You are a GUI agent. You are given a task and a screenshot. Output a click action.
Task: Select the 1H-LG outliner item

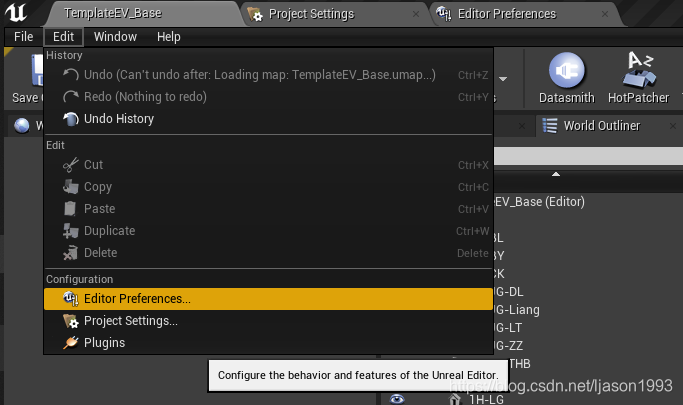(x=486, y=399)
